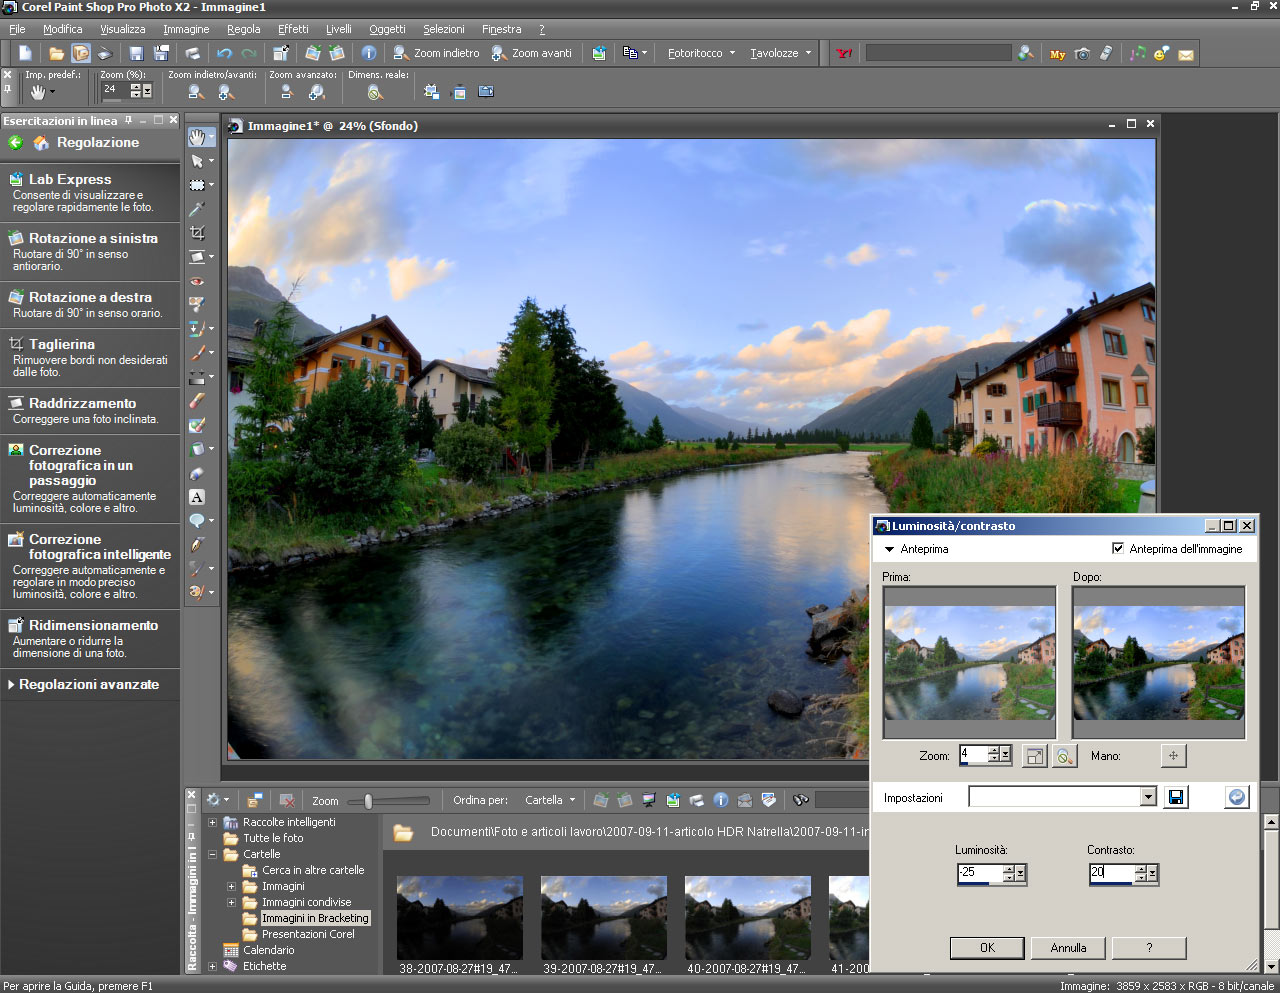Select the Text tool (A icon)
The width and height of the screenshot is (1280, 993).
(197, 497)
